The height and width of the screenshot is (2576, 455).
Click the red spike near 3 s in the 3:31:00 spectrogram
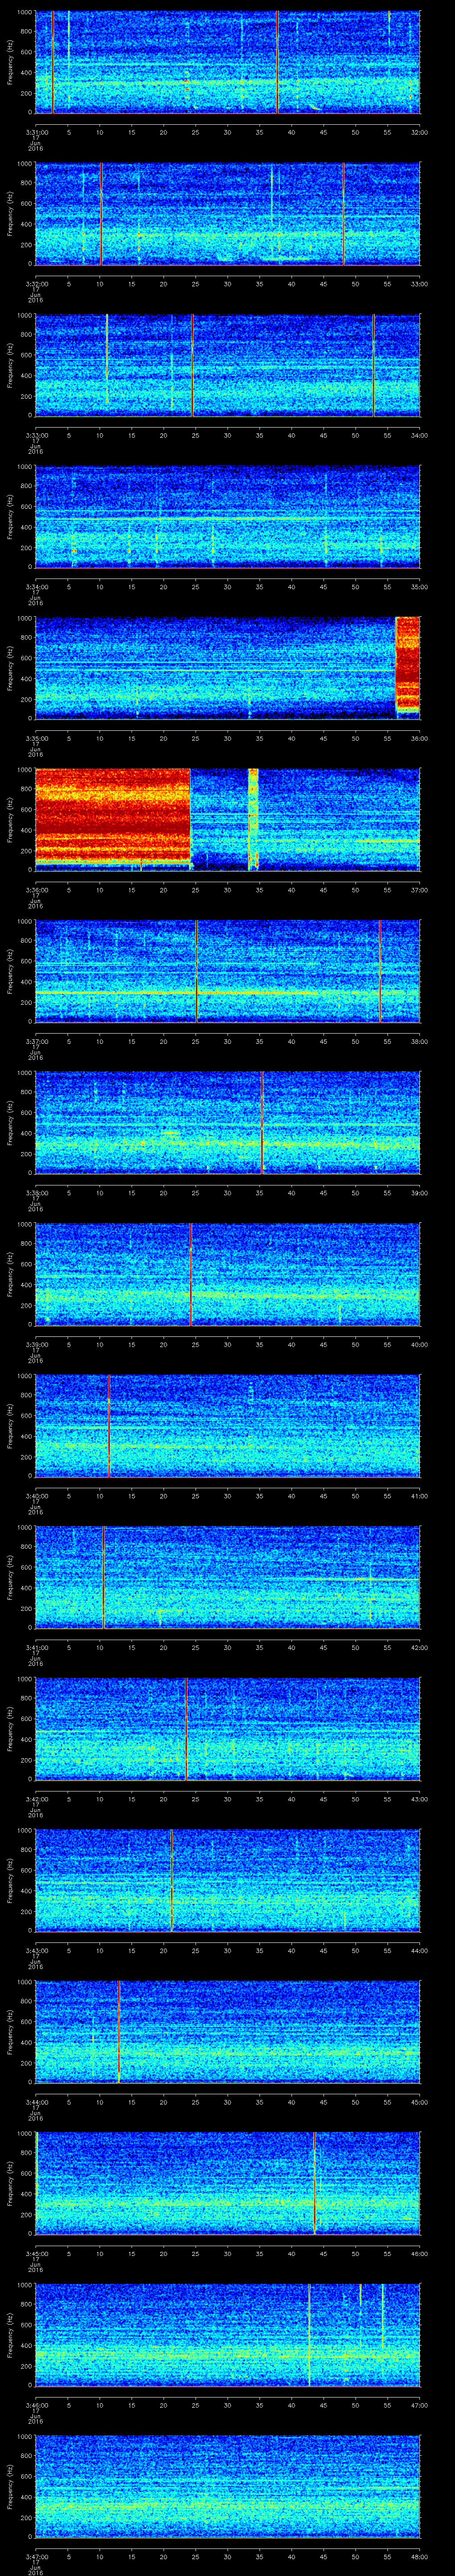52,62
